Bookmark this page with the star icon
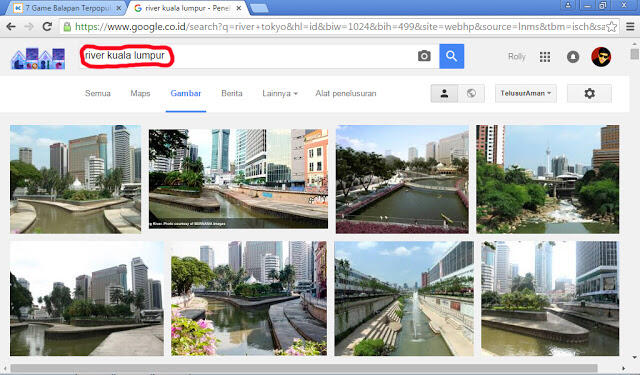Viewport: 640px width, 375px height. (x=611, y=27)
